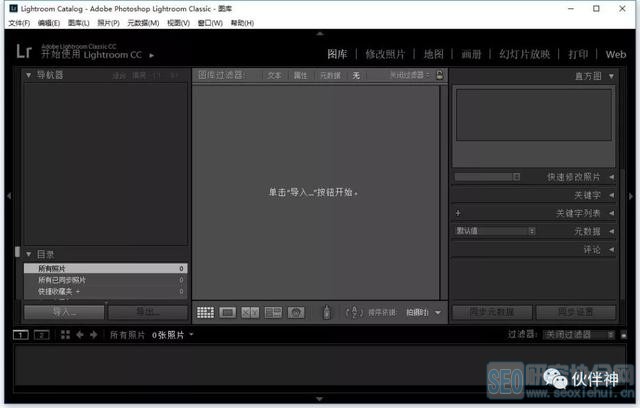The image size is (640, 408).
Task: Open the 窗口(W) menu
Action: click(210, 23)
